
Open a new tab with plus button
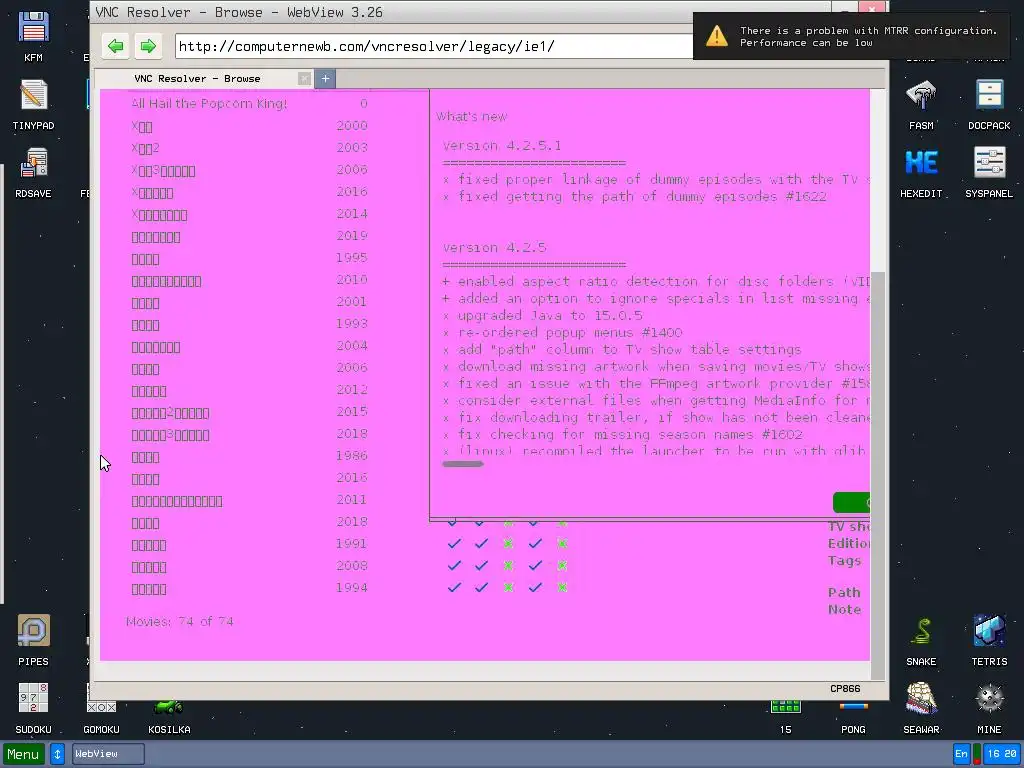[325, 79]
